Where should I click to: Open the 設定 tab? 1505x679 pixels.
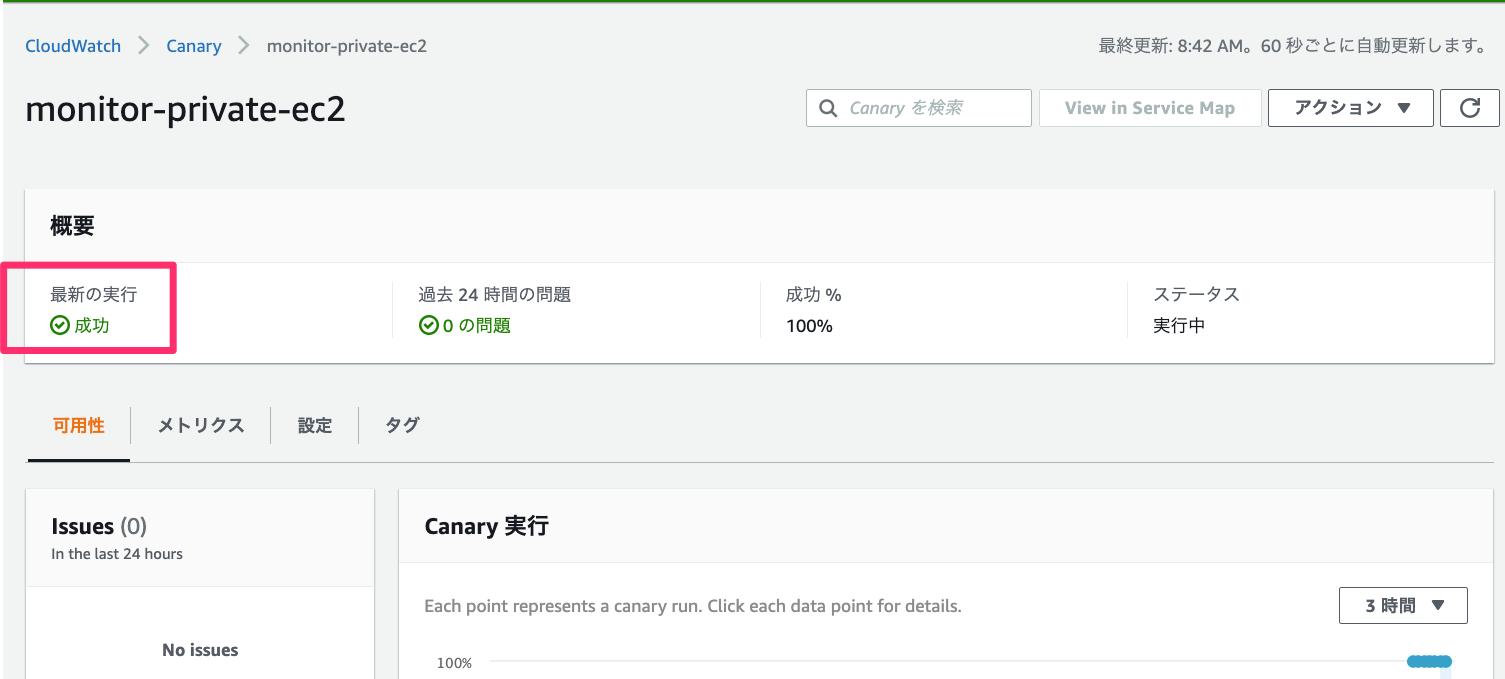(x=314, y=425)
